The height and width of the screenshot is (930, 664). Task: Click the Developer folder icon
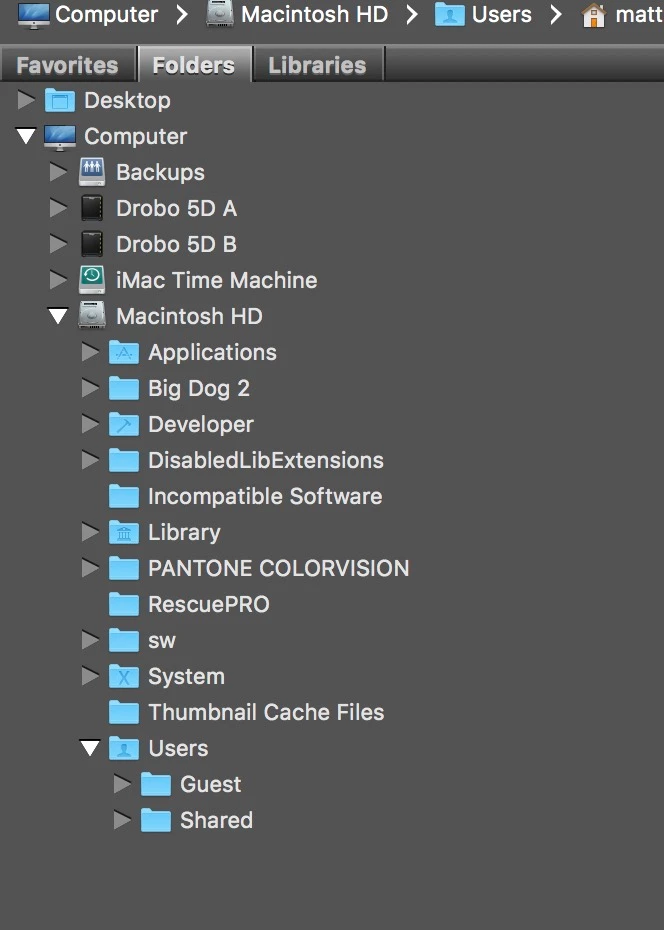pos(124,425)
